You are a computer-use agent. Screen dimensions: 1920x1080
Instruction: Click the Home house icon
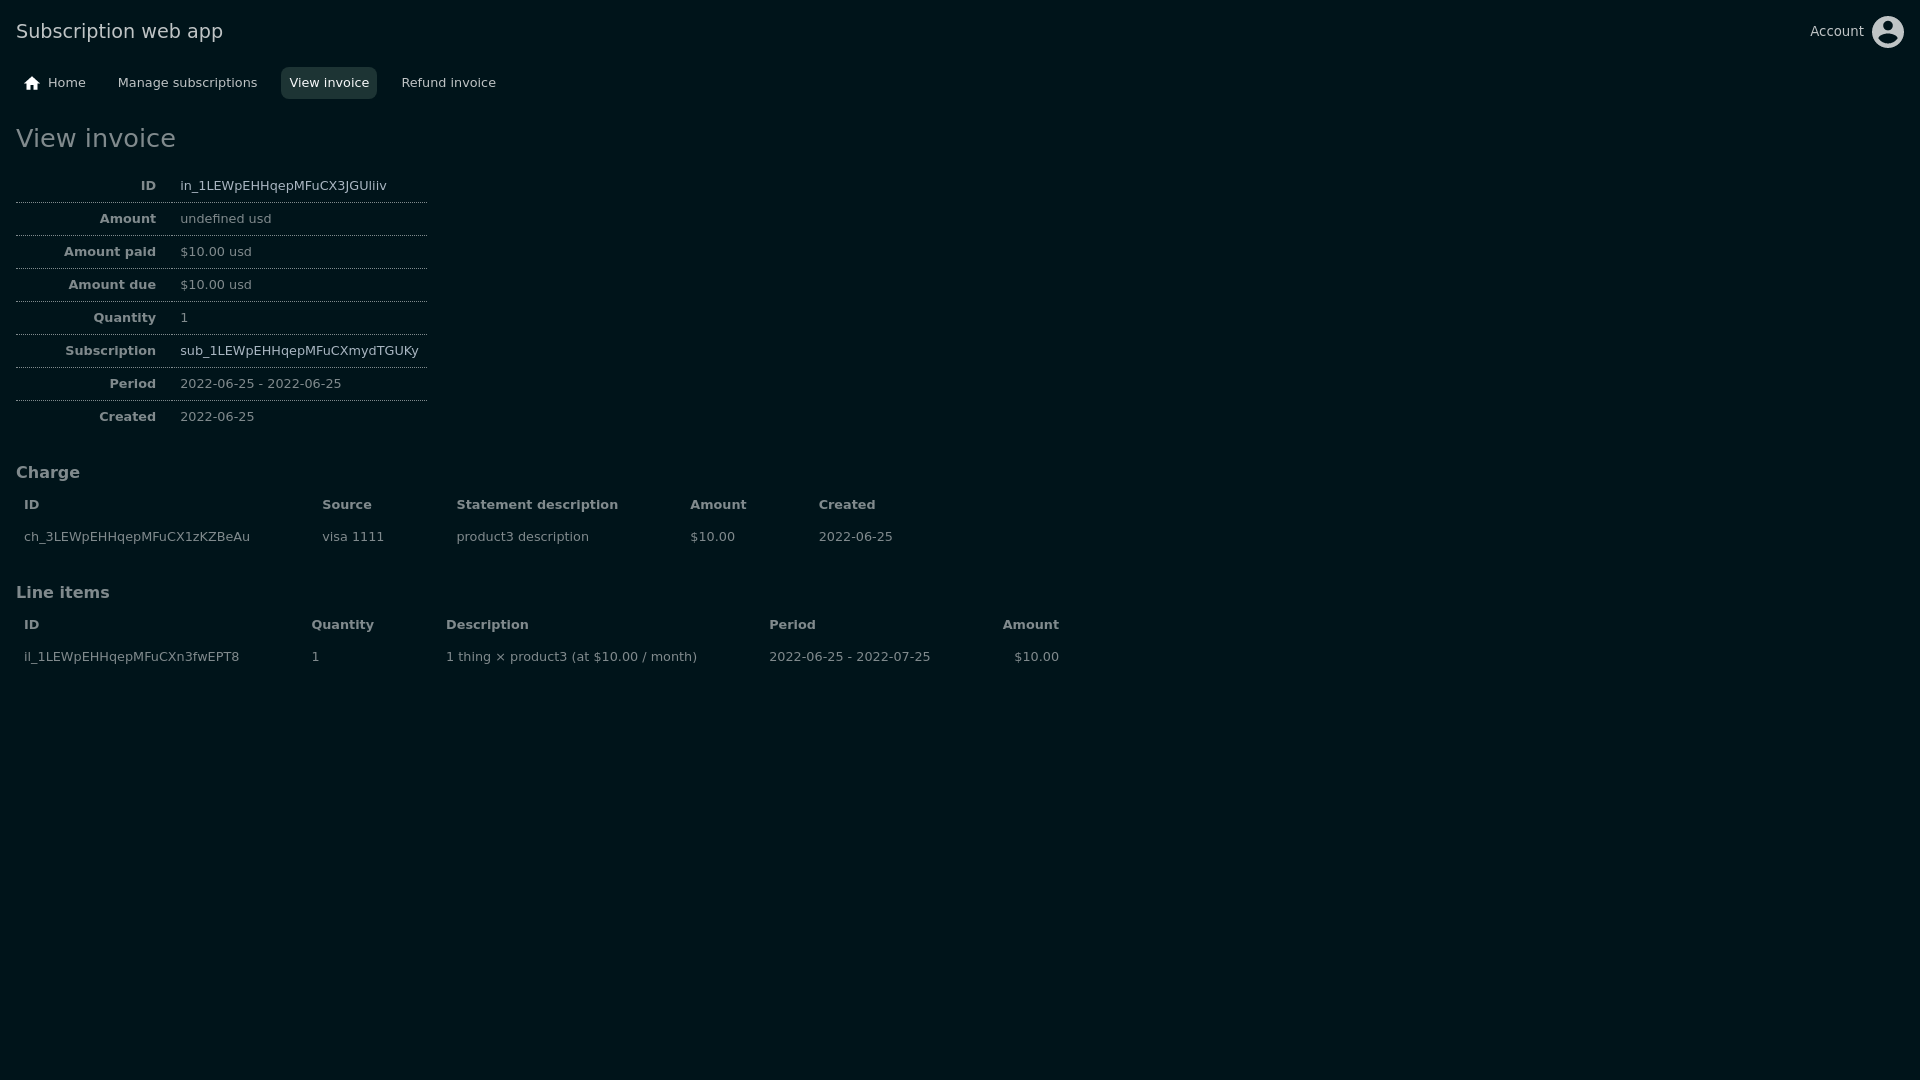point(32,83)
